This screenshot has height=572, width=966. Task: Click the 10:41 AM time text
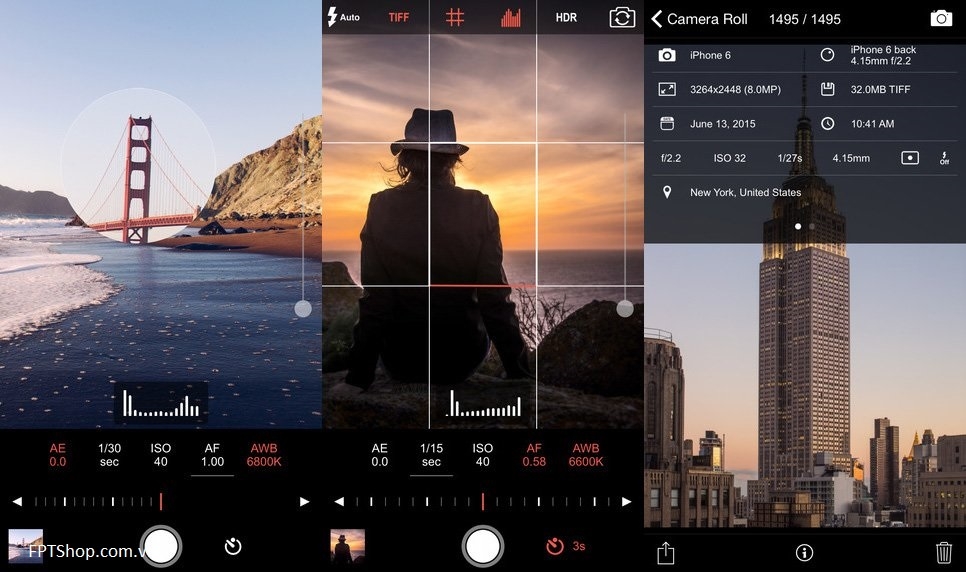pos(872,124)
